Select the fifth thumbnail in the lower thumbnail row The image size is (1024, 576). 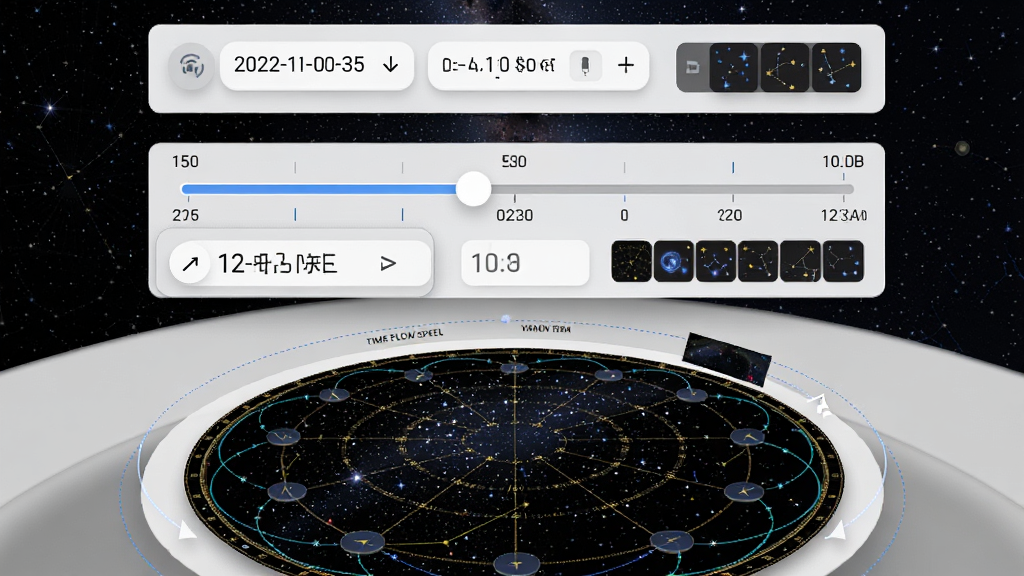(x=800, y=261)
